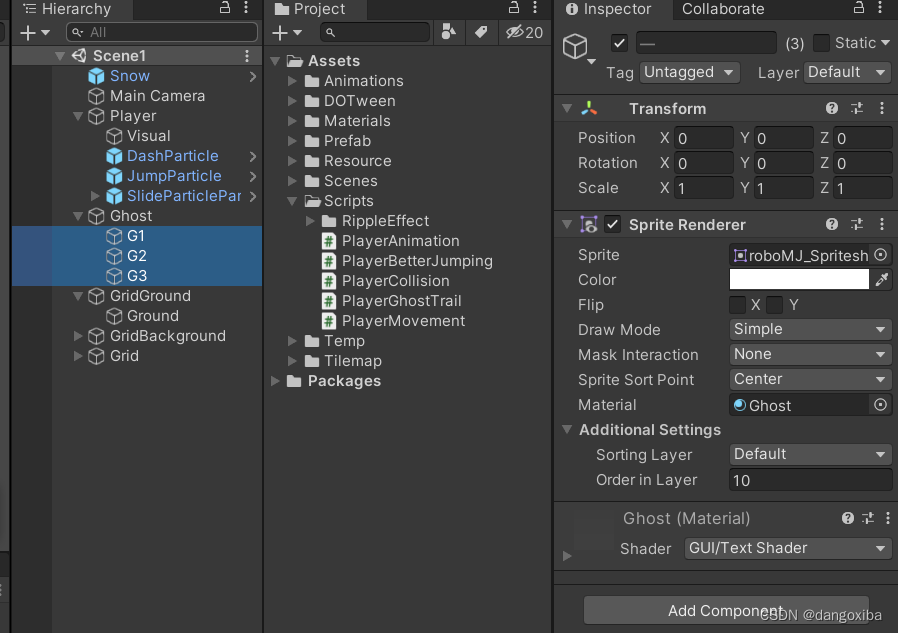
Task: Open the Tag Untagged dropdown
Action: pyautogui.click(x=690, y=72)
